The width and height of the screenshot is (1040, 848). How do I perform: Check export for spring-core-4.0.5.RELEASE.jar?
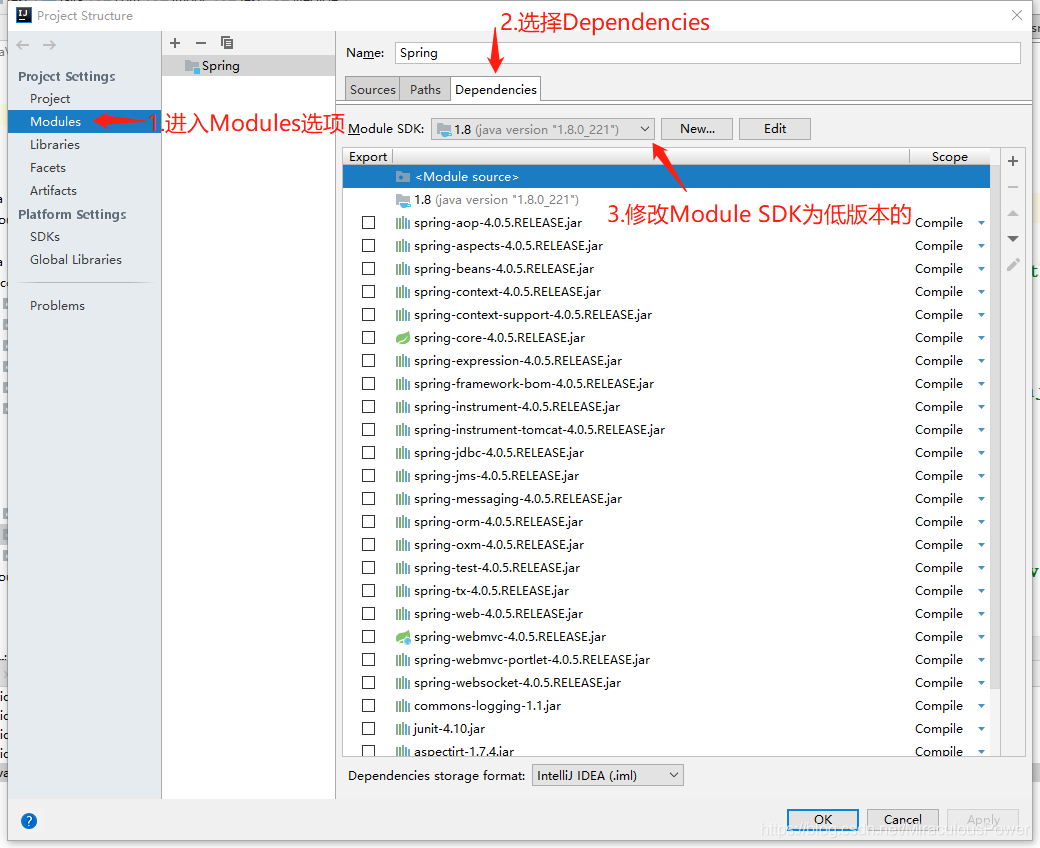point(369,337)
